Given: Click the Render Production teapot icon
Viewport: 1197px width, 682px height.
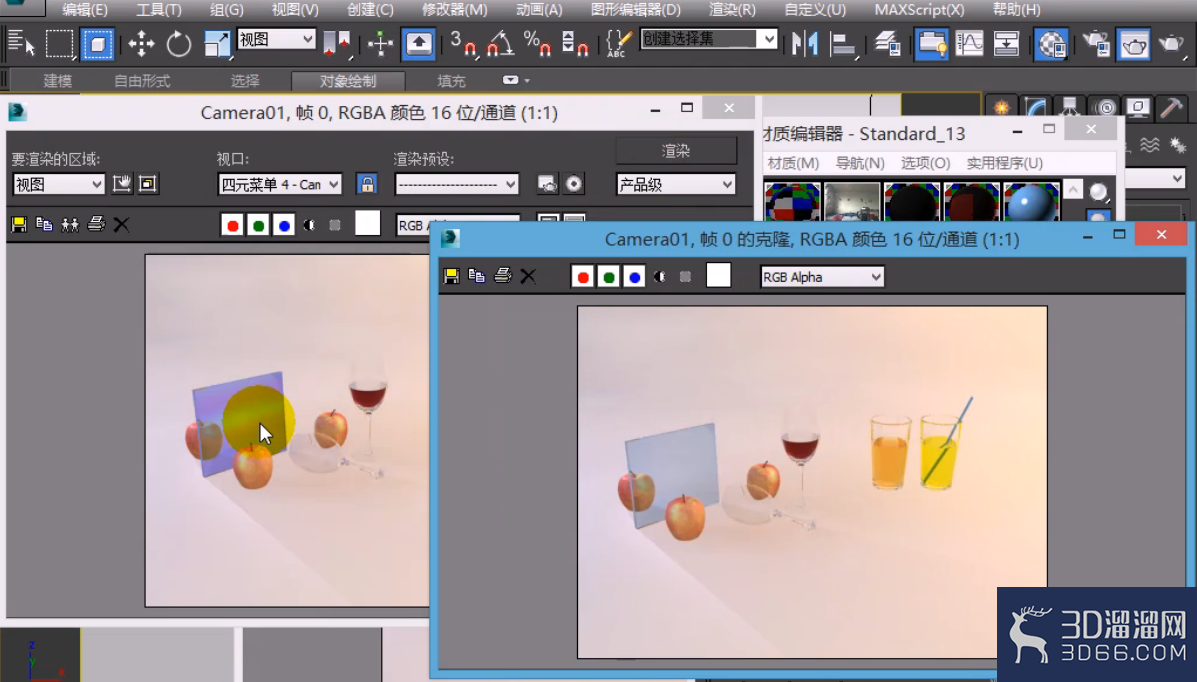Looking at the screenshot, I should click(x=1171, y=44).
